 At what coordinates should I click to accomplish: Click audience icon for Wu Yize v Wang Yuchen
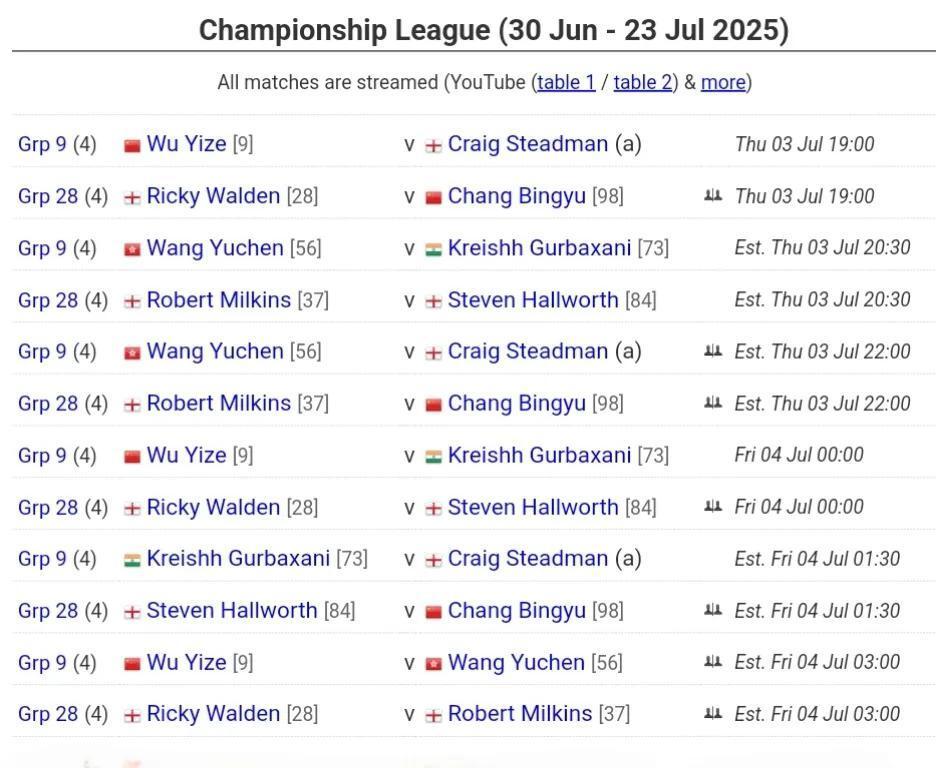coord(713,662)
